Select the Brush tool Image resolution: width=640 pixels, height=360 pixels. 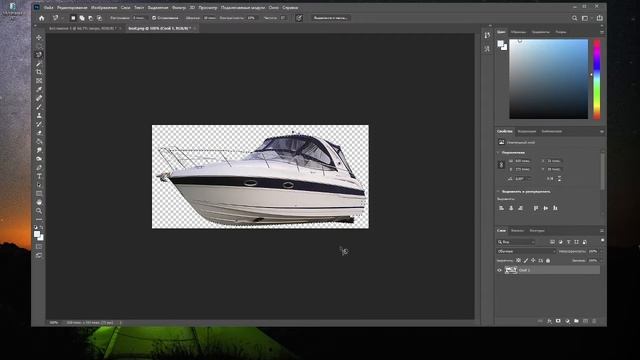pyautogui.click(x=39, y=107)
